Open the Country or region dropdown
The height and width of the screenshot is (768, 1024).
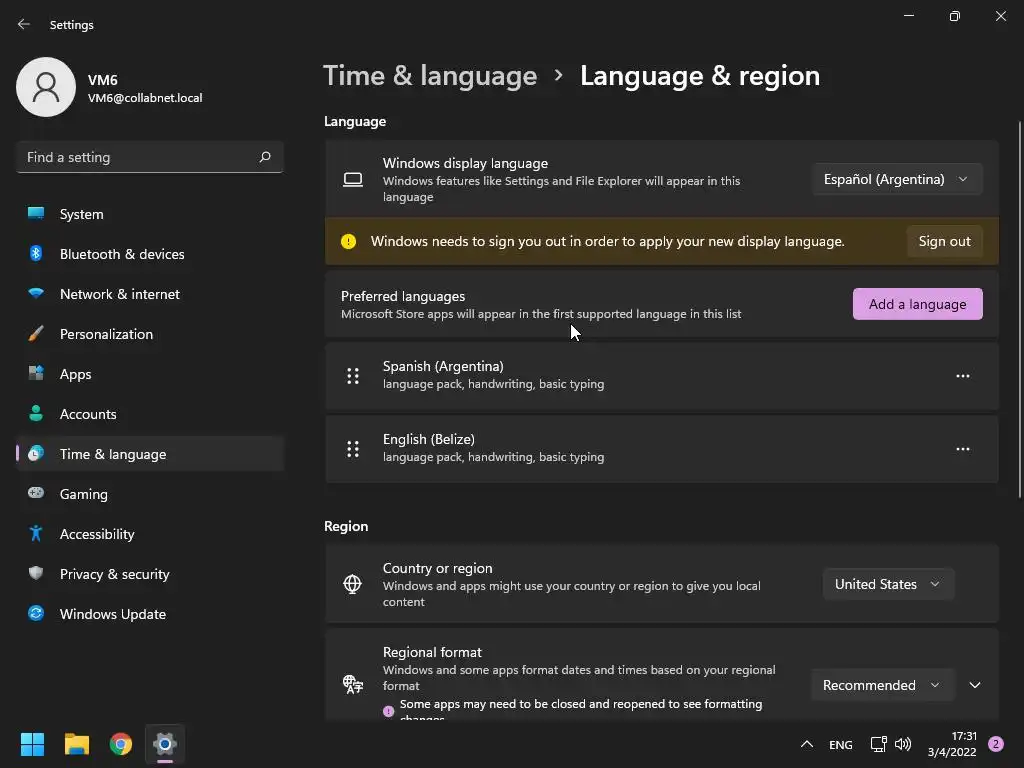pos(888,584)
